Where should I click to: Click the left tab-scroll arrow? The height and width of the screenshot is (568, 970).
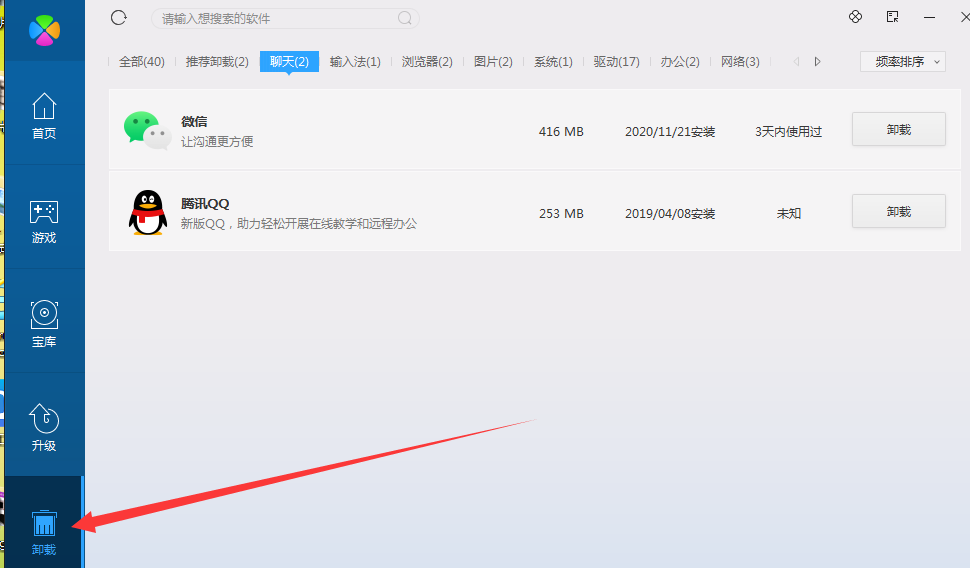coord(796,61)
